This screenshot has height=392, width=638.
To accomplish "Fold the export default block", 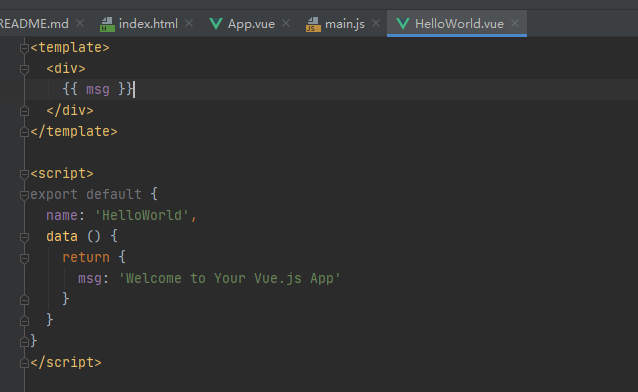I will coord(24,195).
